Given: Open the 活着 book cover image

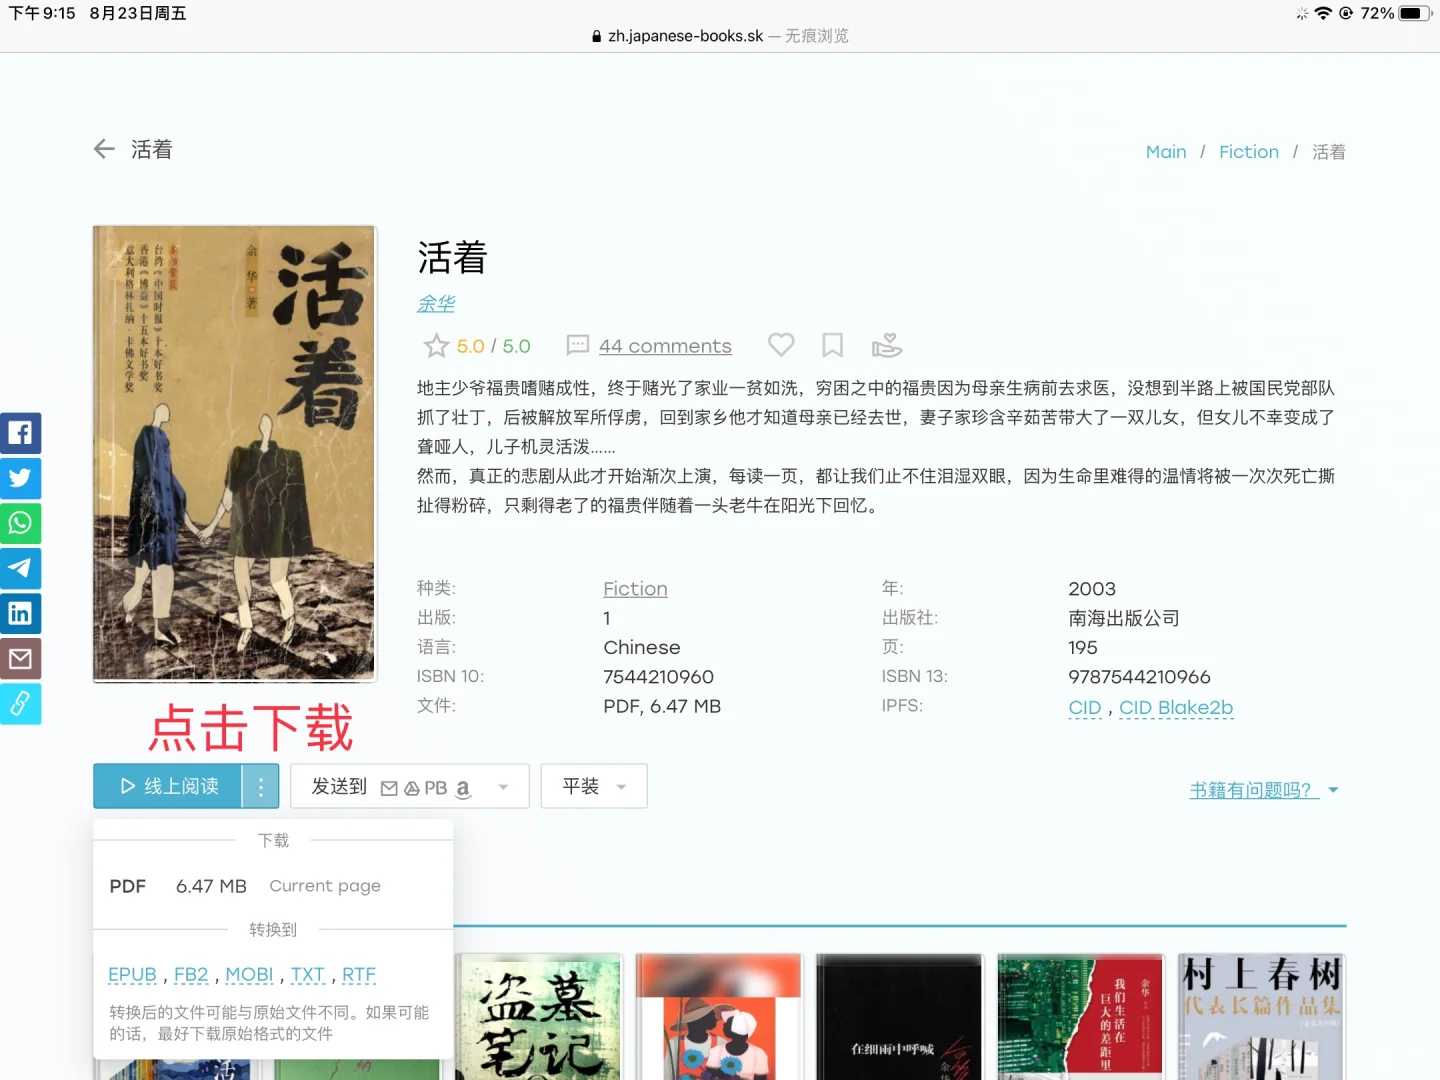Looking at the screenshot, I should (x=234, y=453).
